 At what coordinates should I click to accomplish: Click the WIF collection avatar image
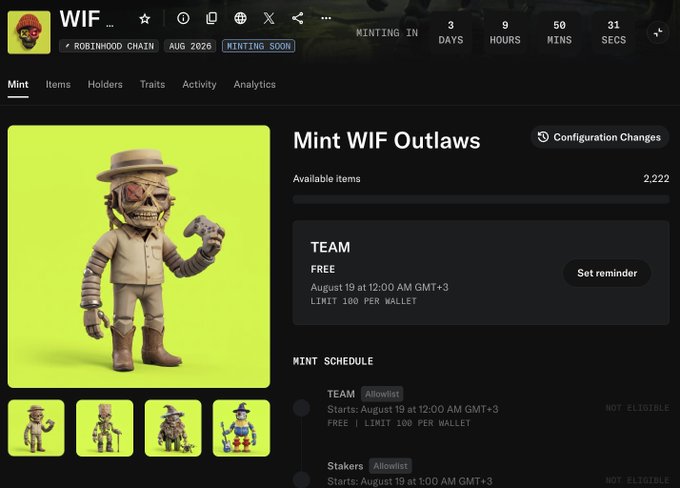pyautogui.click(x=29, y=33)
